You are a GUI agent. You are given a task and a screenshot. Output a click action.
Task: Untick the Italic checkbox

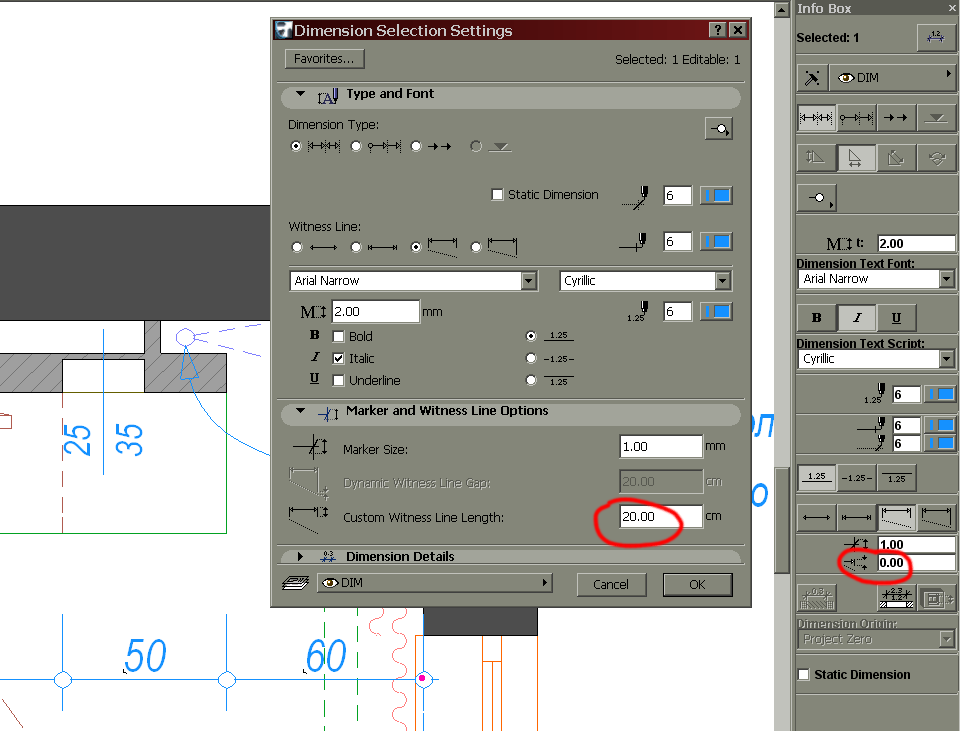tap(338, 359)
